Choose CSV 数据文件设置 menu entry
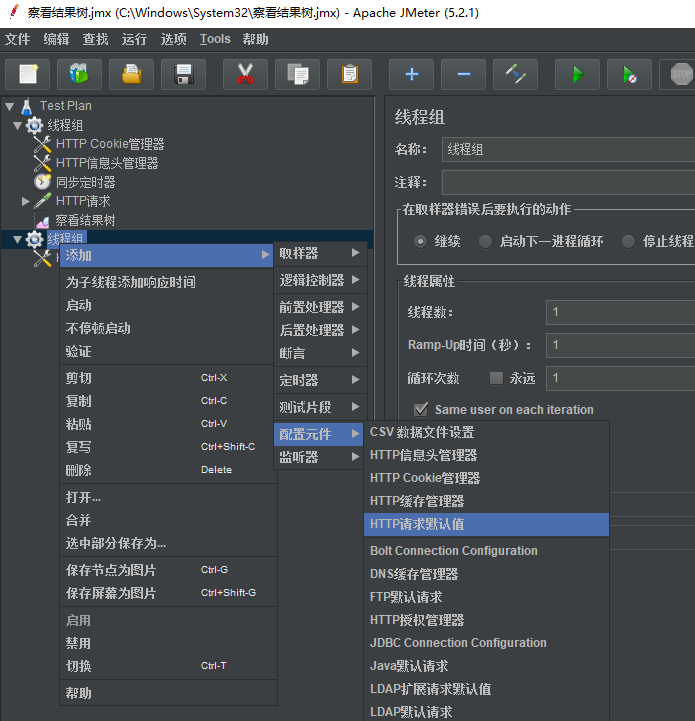 pyautogui.click(x=486, y=432)
